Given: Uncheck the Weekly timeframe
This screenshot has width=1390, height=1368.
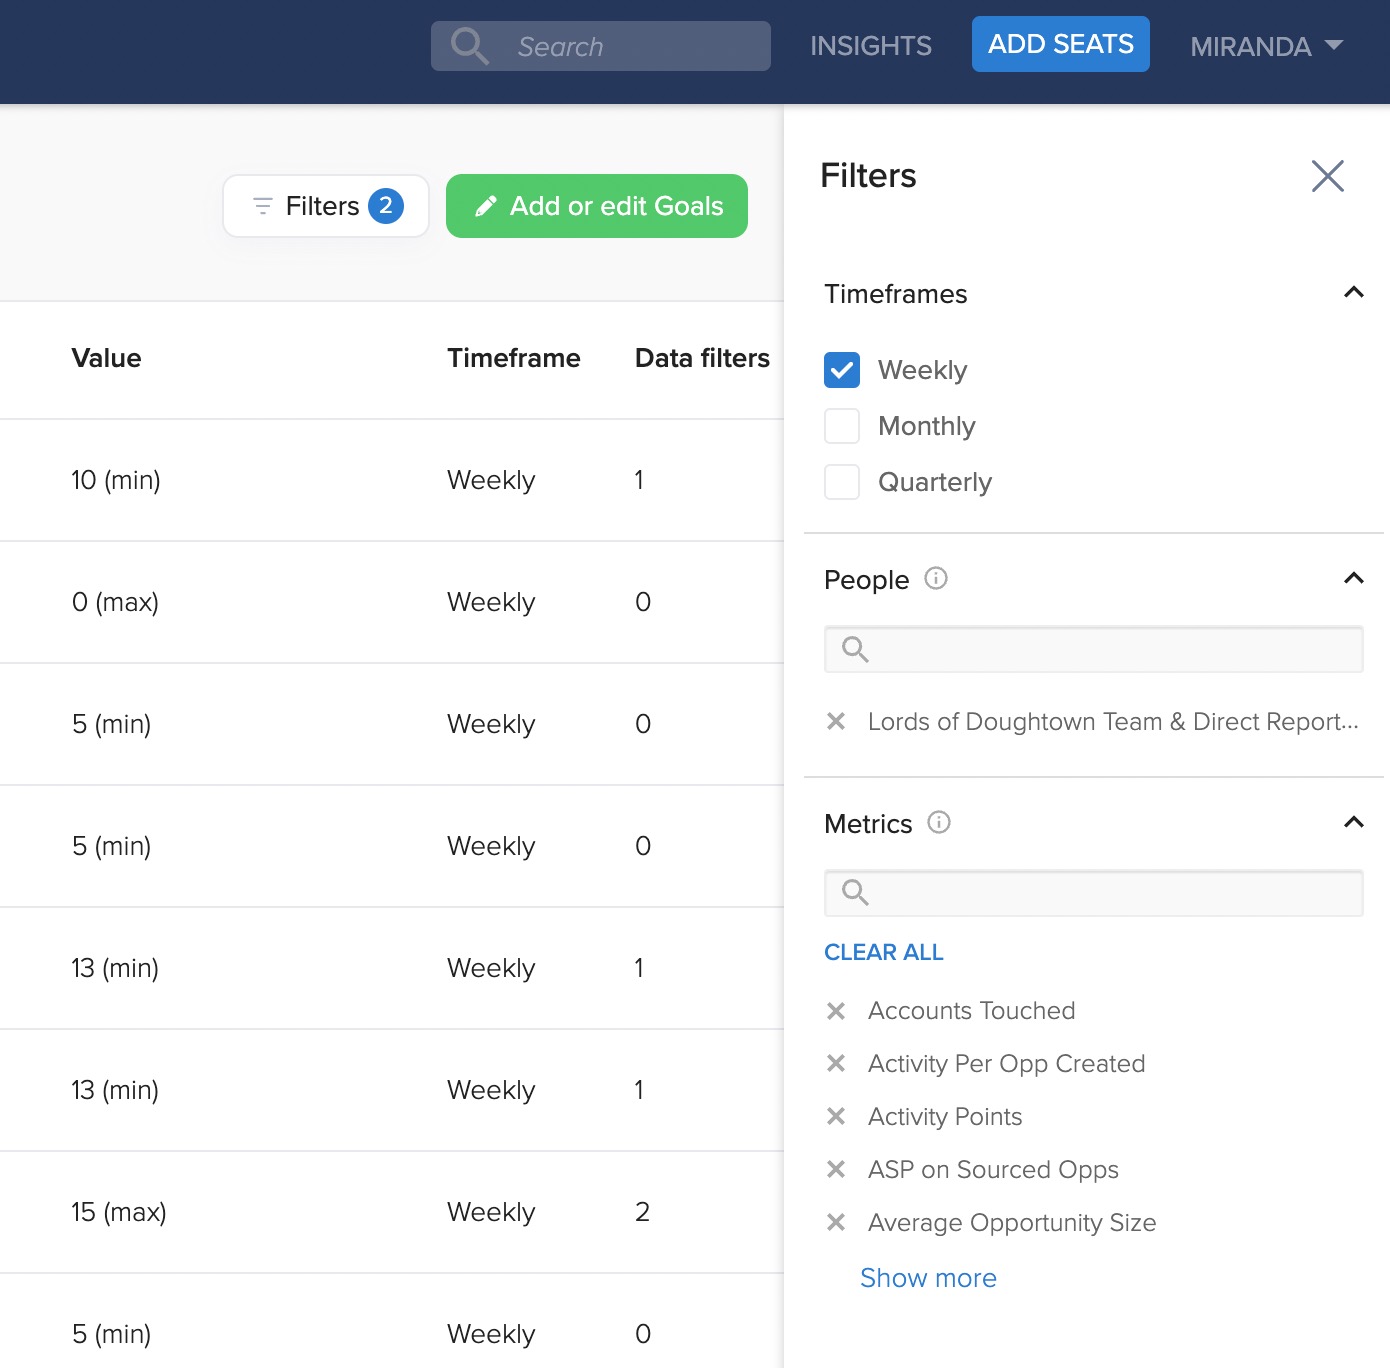Looking at the screenshot, I should (842, 370).
